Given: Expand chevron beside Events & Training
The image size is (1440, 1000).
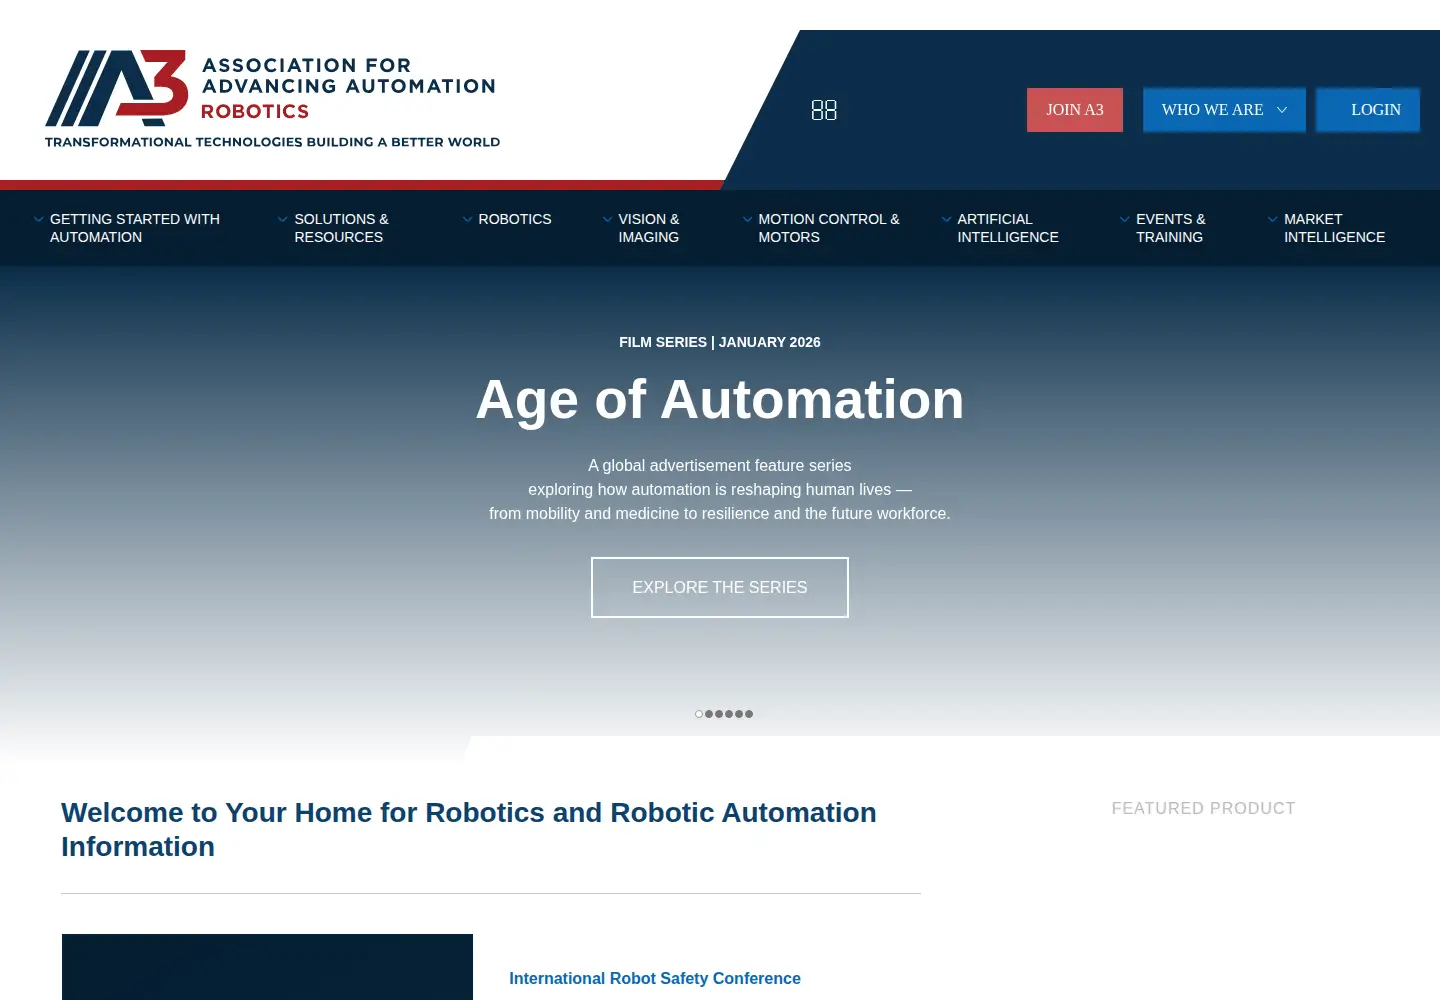Looking at the screenshot, I should tap(1125, 219).
